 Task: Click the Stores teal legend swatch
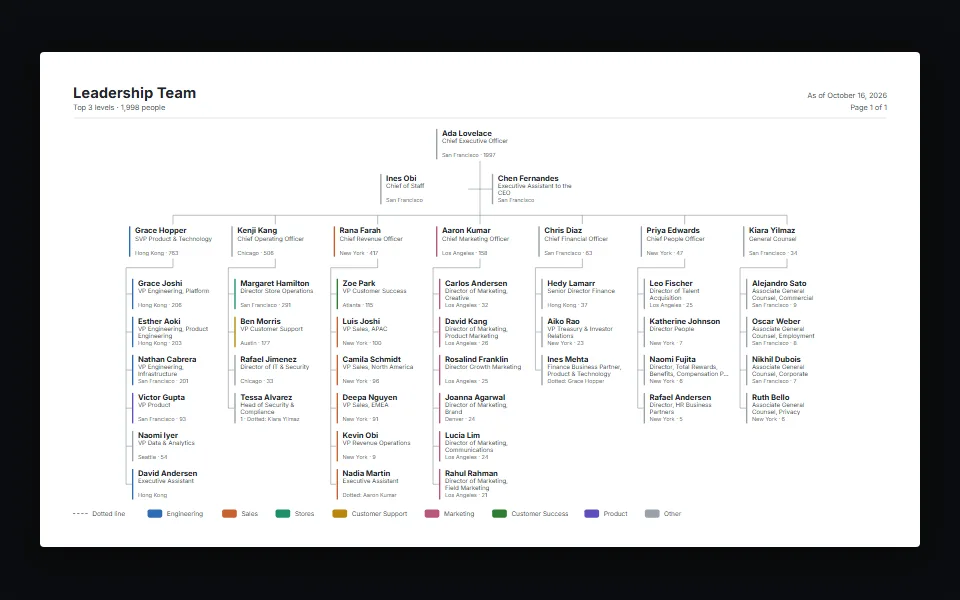(x=283, y=514)
